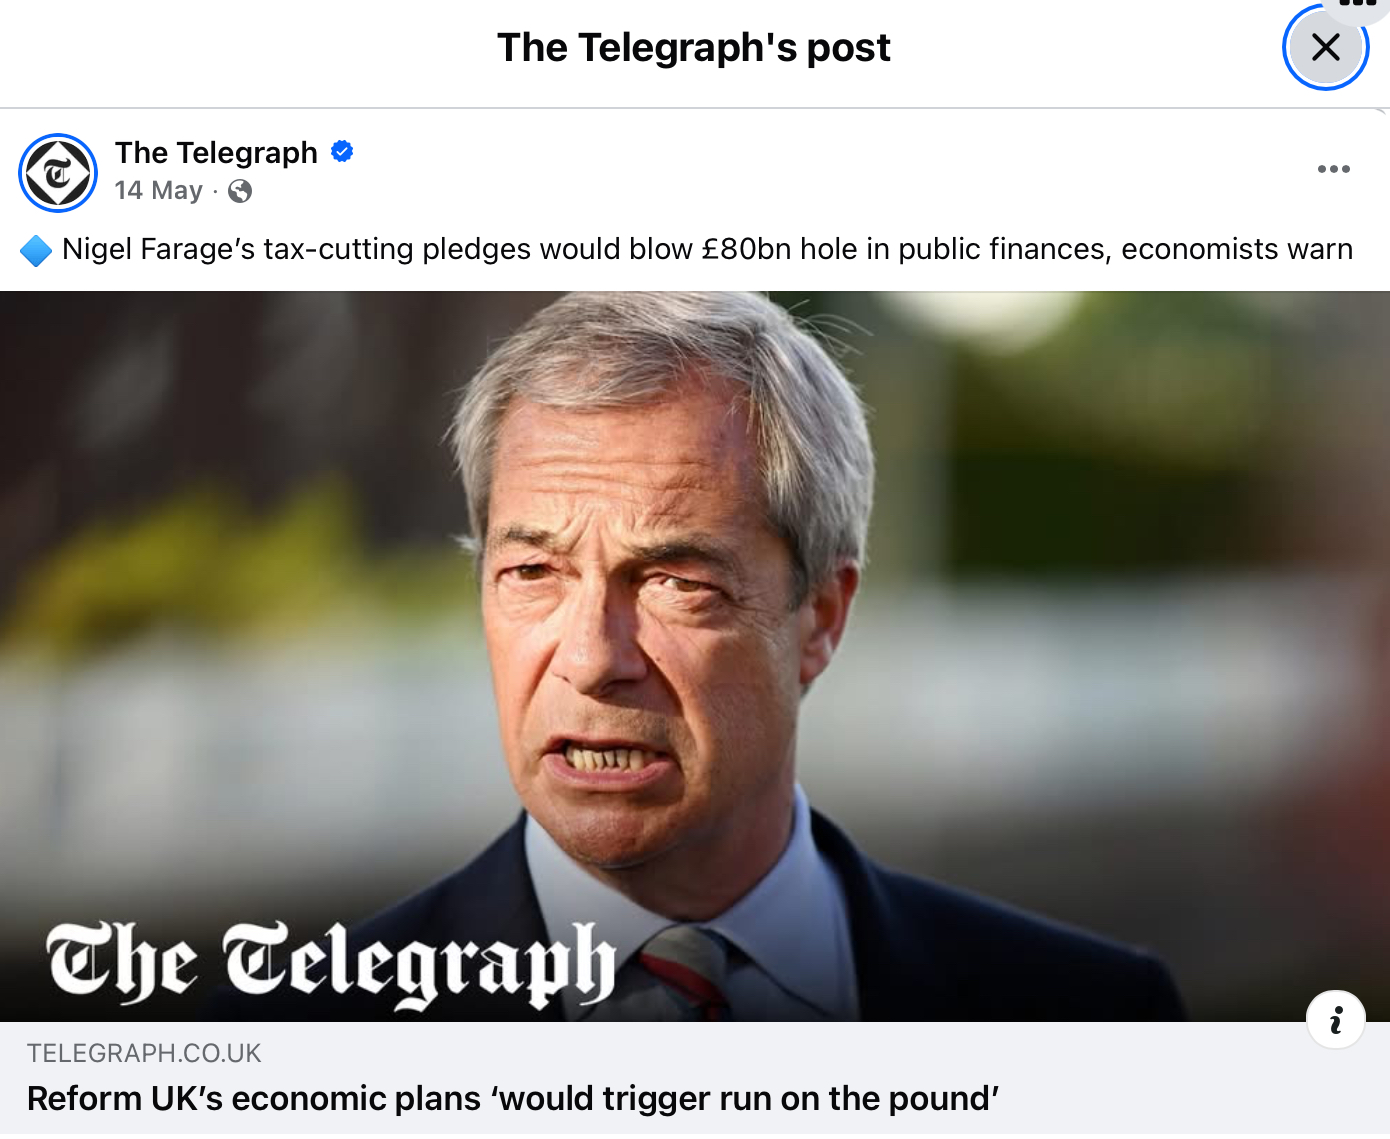Click The Telegraph watermark logo on photo

(x=331, y=964)
